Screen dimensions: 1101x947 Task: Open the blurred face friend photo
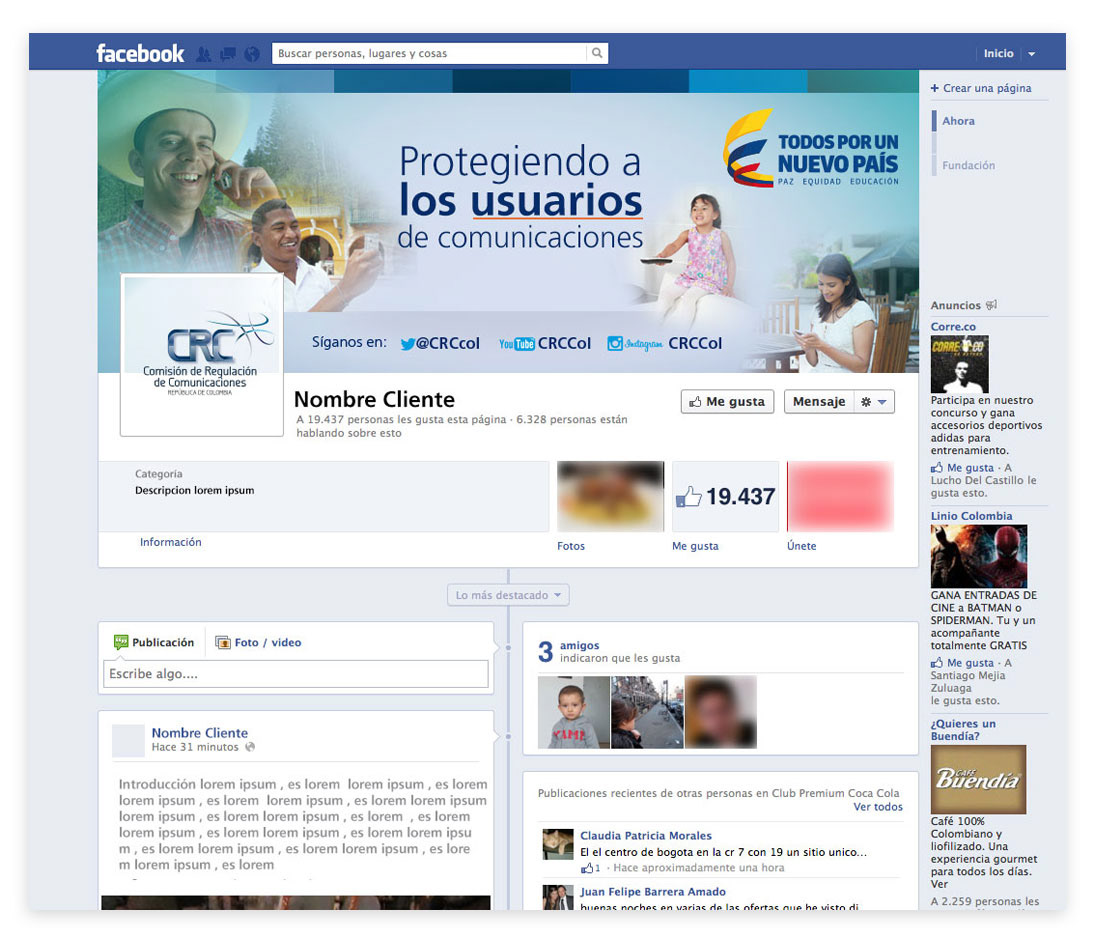click(x=720, y=712)
